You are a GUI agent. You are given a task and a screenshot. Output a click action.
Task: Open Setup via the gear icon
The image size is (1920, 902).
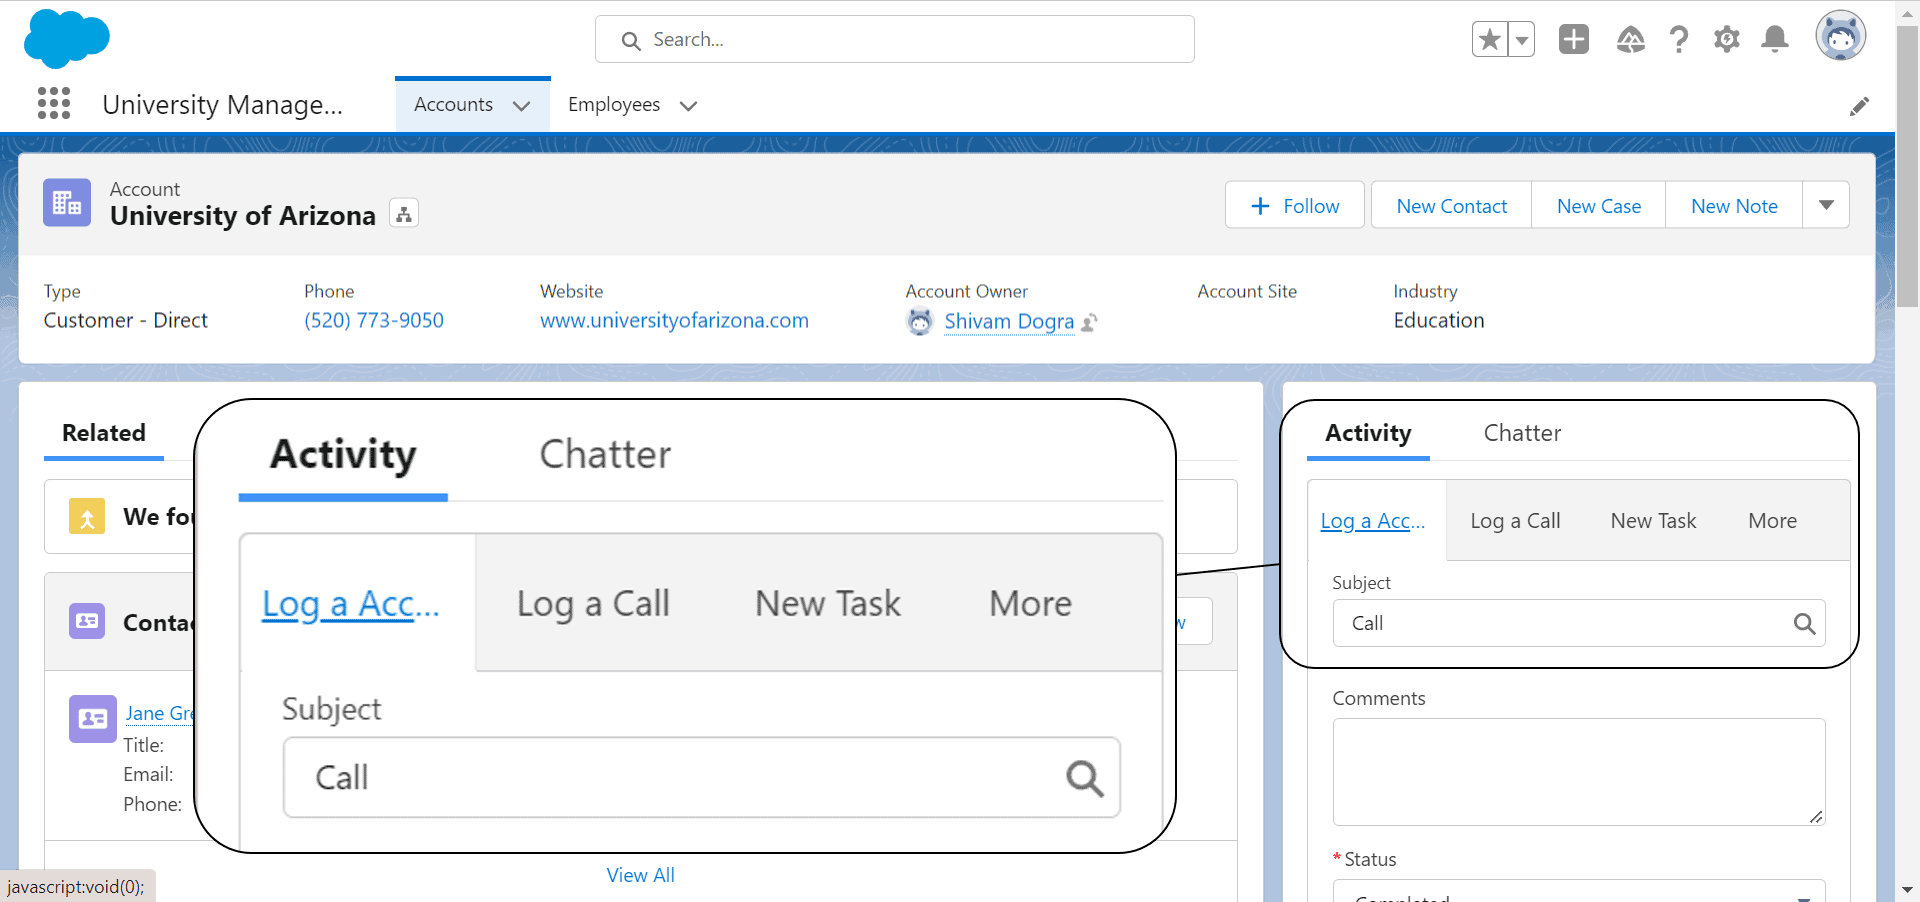pos(1727,39)
